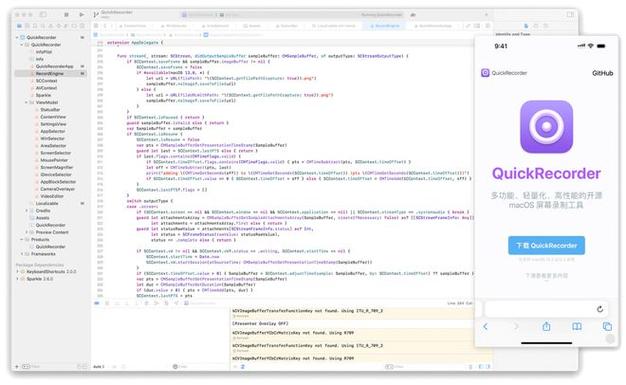The width and height of the screenshot is (626, 385).
Task: Click the QuickRecorder title in page header
Action: (x=509, y=73)
